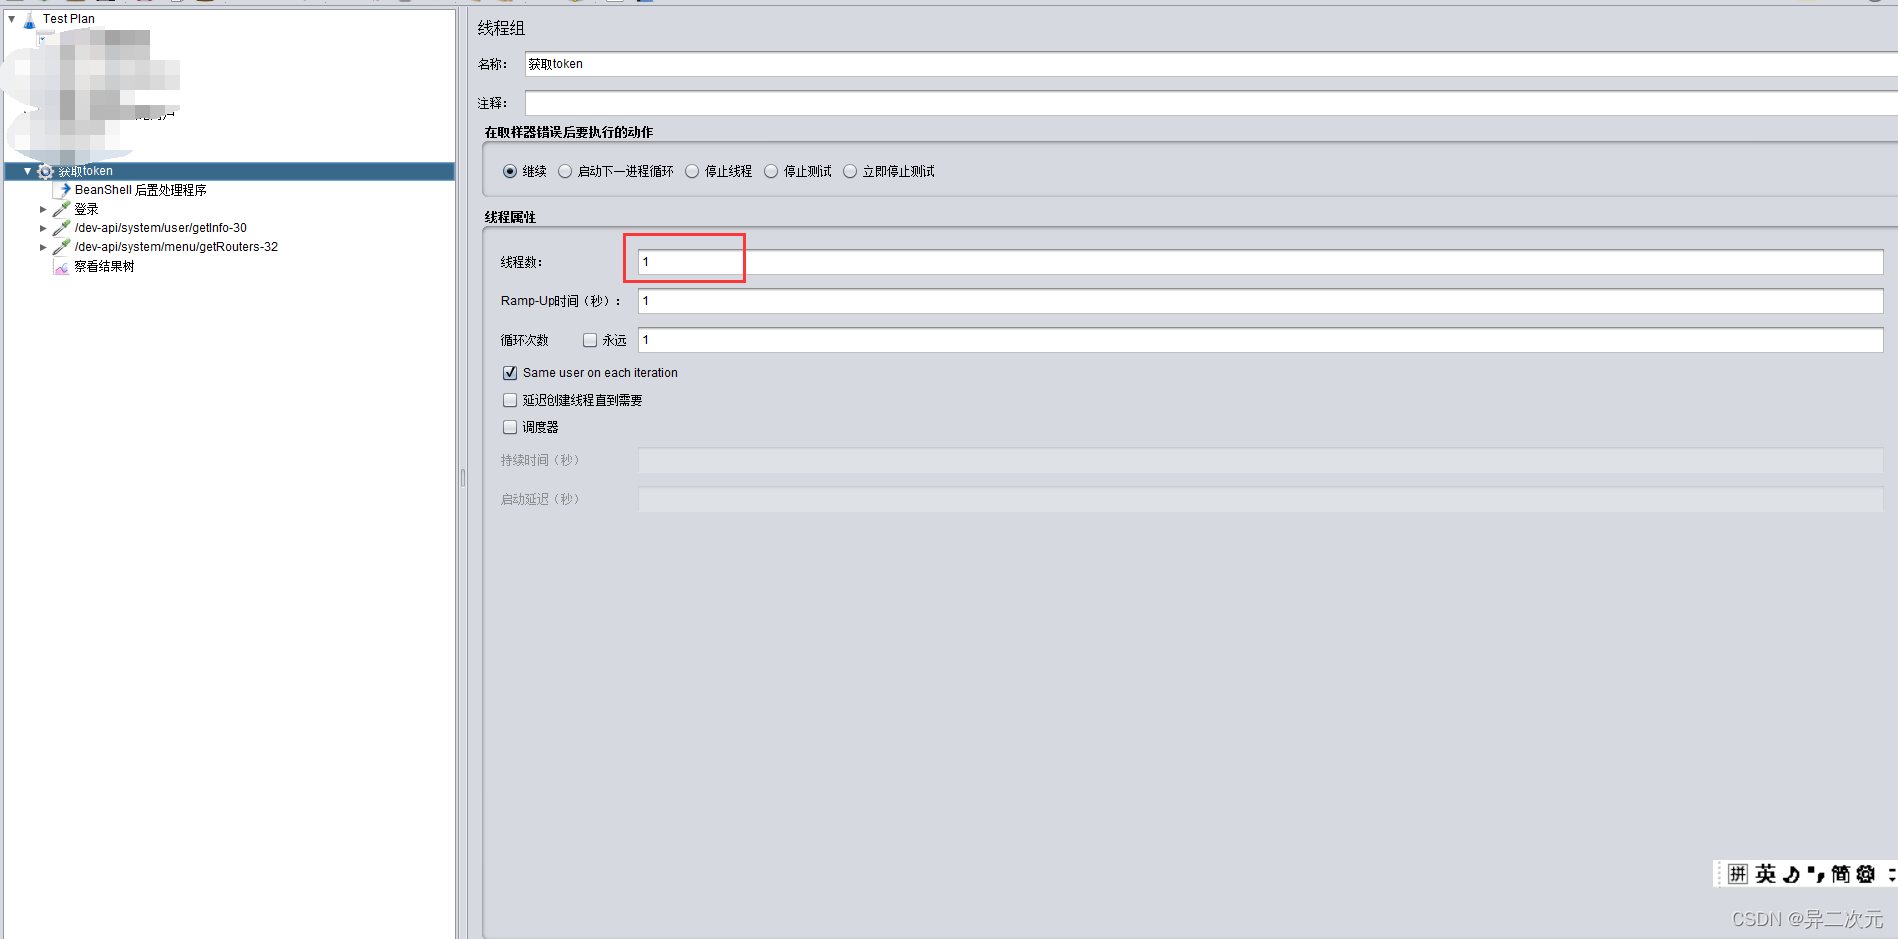Click the Test Plan flask icon
Screen dimensions: 1898x939
pyautogui.click(x=29, y=19)
